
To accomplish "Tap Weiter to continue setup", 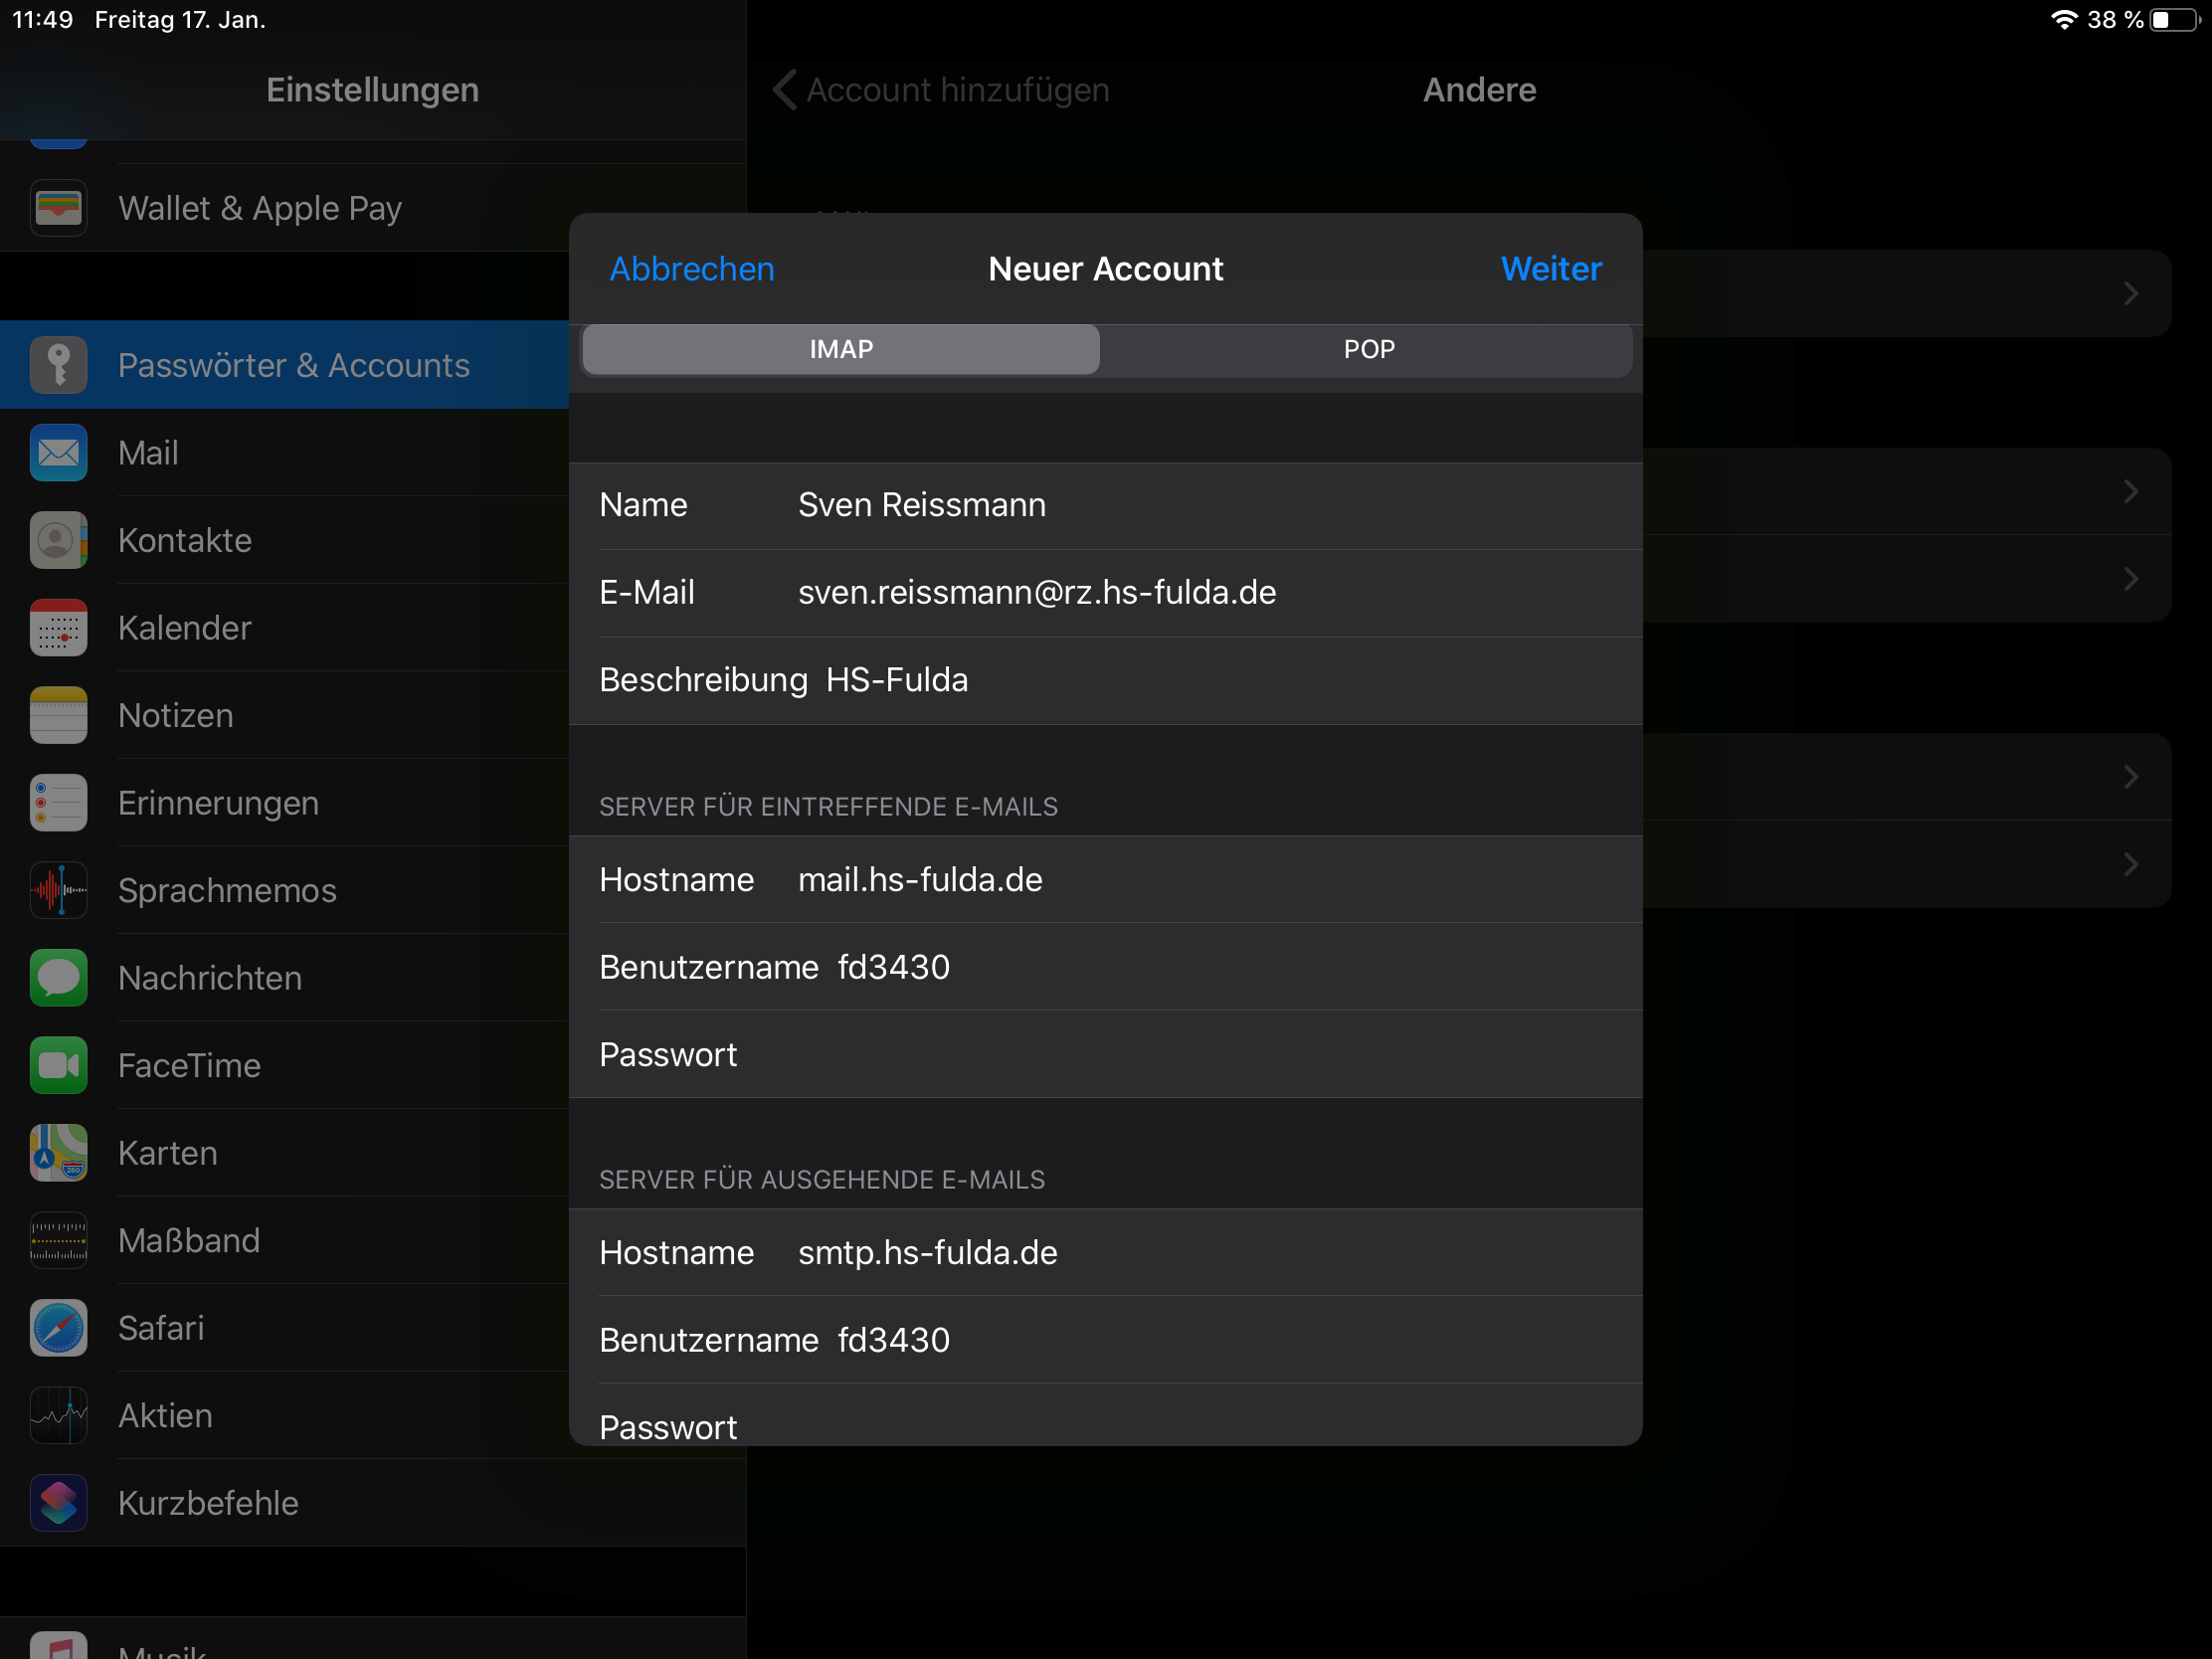I will point(1550,269).
